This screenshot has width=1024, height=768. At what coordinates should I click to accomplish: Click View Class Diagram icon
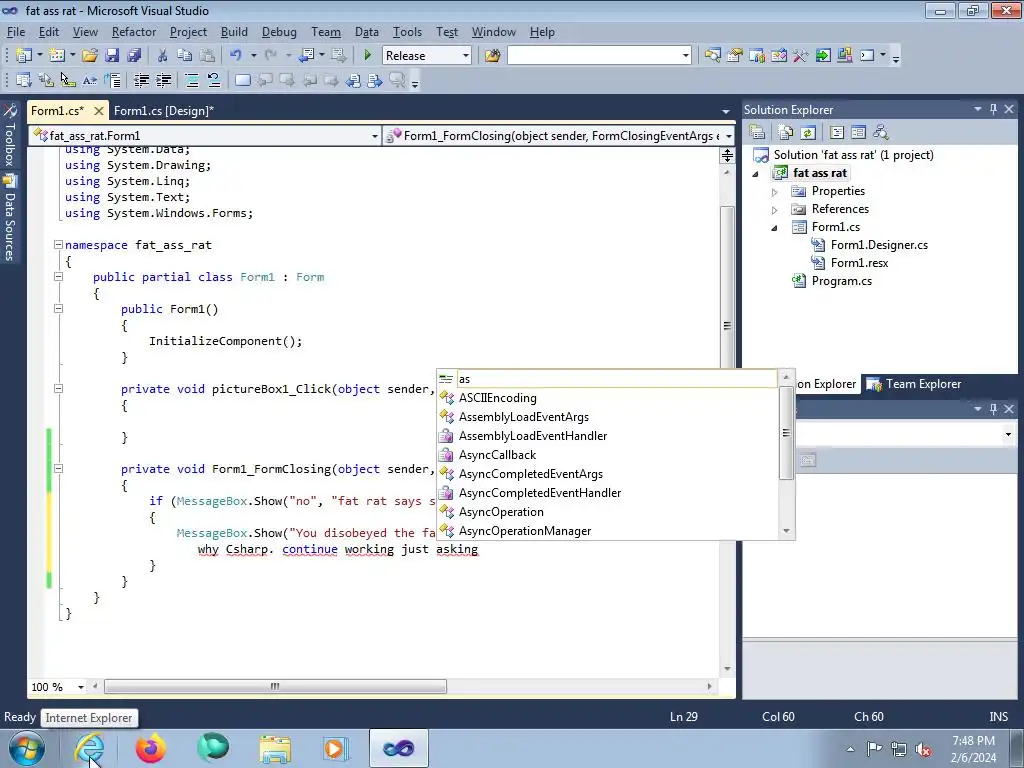tap(881, 133)
